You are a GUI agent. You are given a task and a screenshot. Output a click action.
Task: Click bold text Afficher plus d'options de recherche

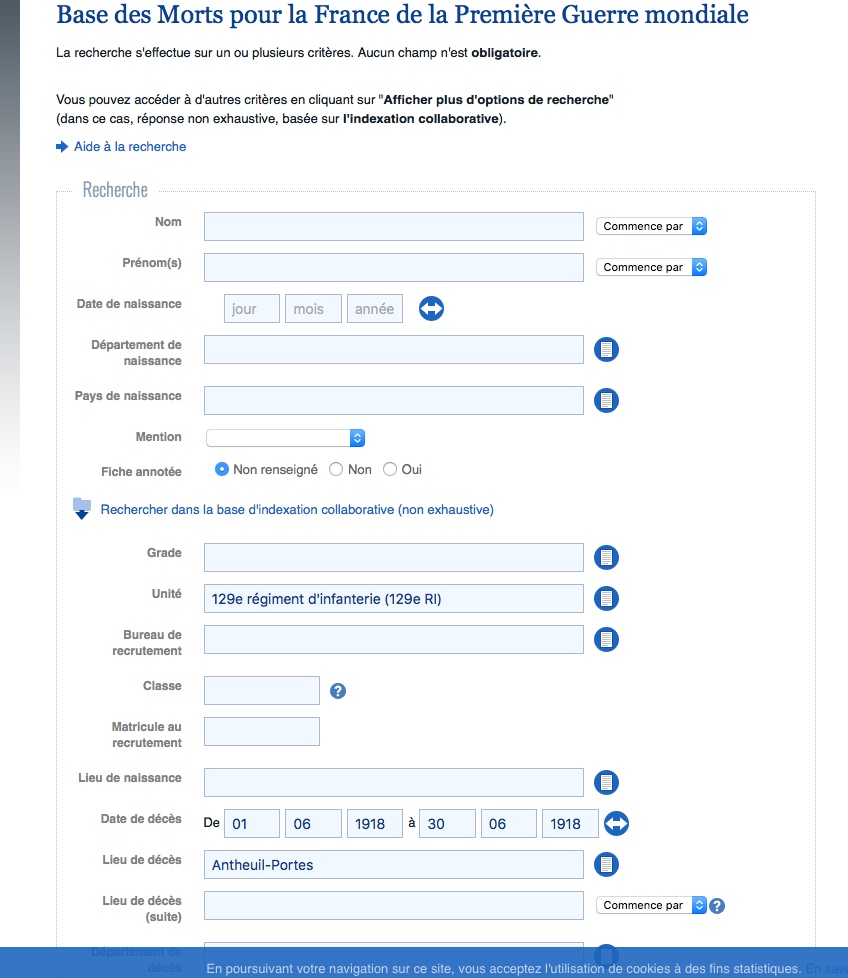(x=496, y=100)
